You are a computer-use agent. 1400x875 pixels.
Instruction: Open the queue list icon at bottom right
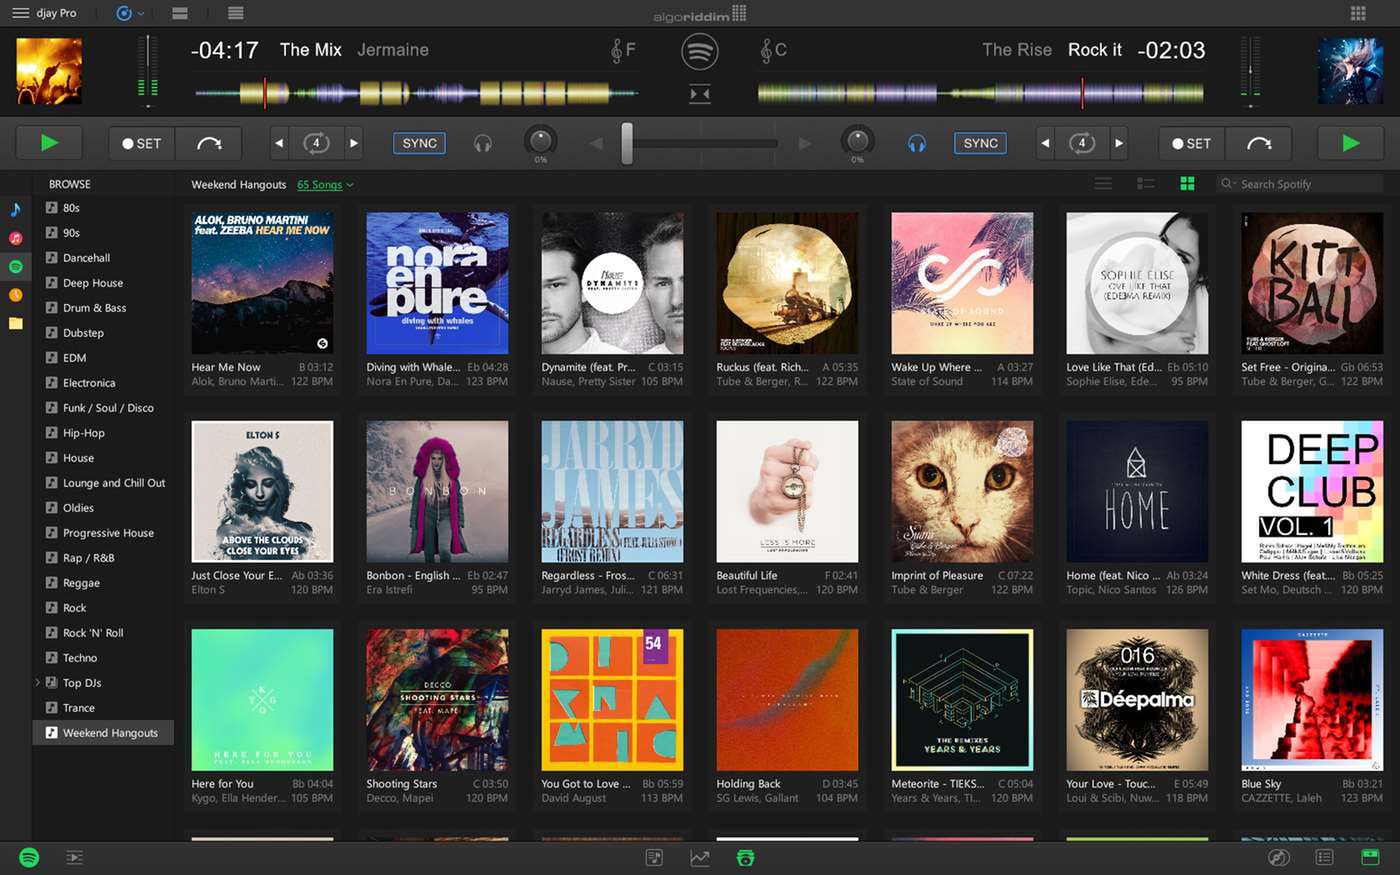pos(1324,857)
